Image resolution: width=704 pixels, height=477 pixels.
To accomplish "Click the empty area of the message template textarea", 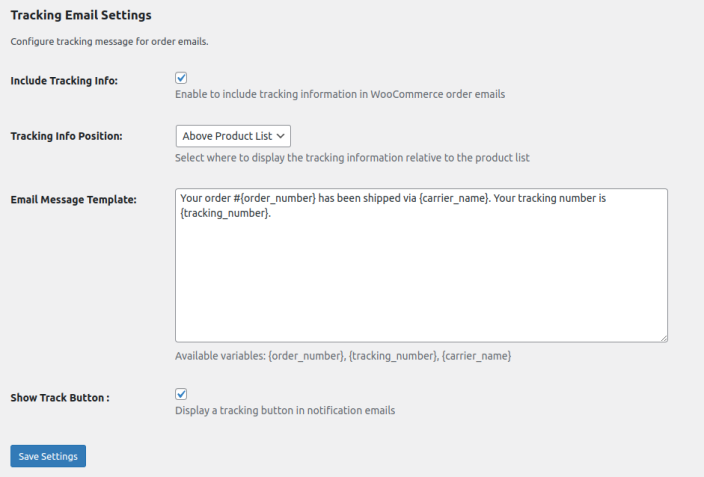I will click(420, 280).
